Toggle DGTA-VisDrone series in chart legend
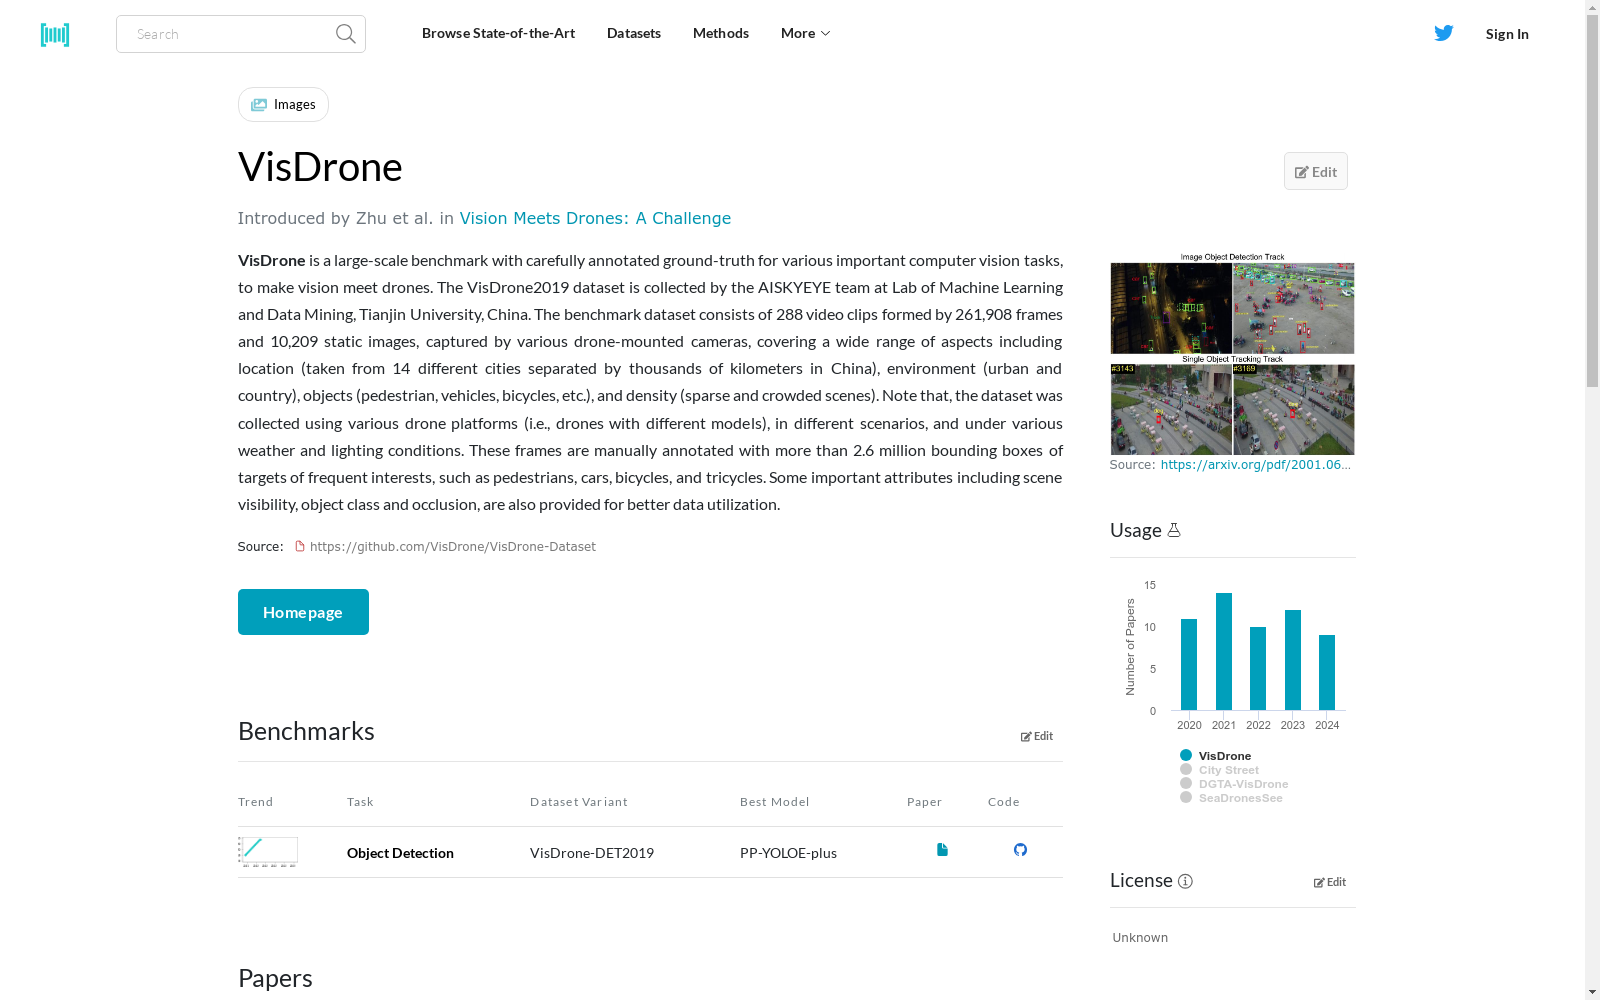The height and width of the screenshot is (1000, 1600). coord(1234,784)
